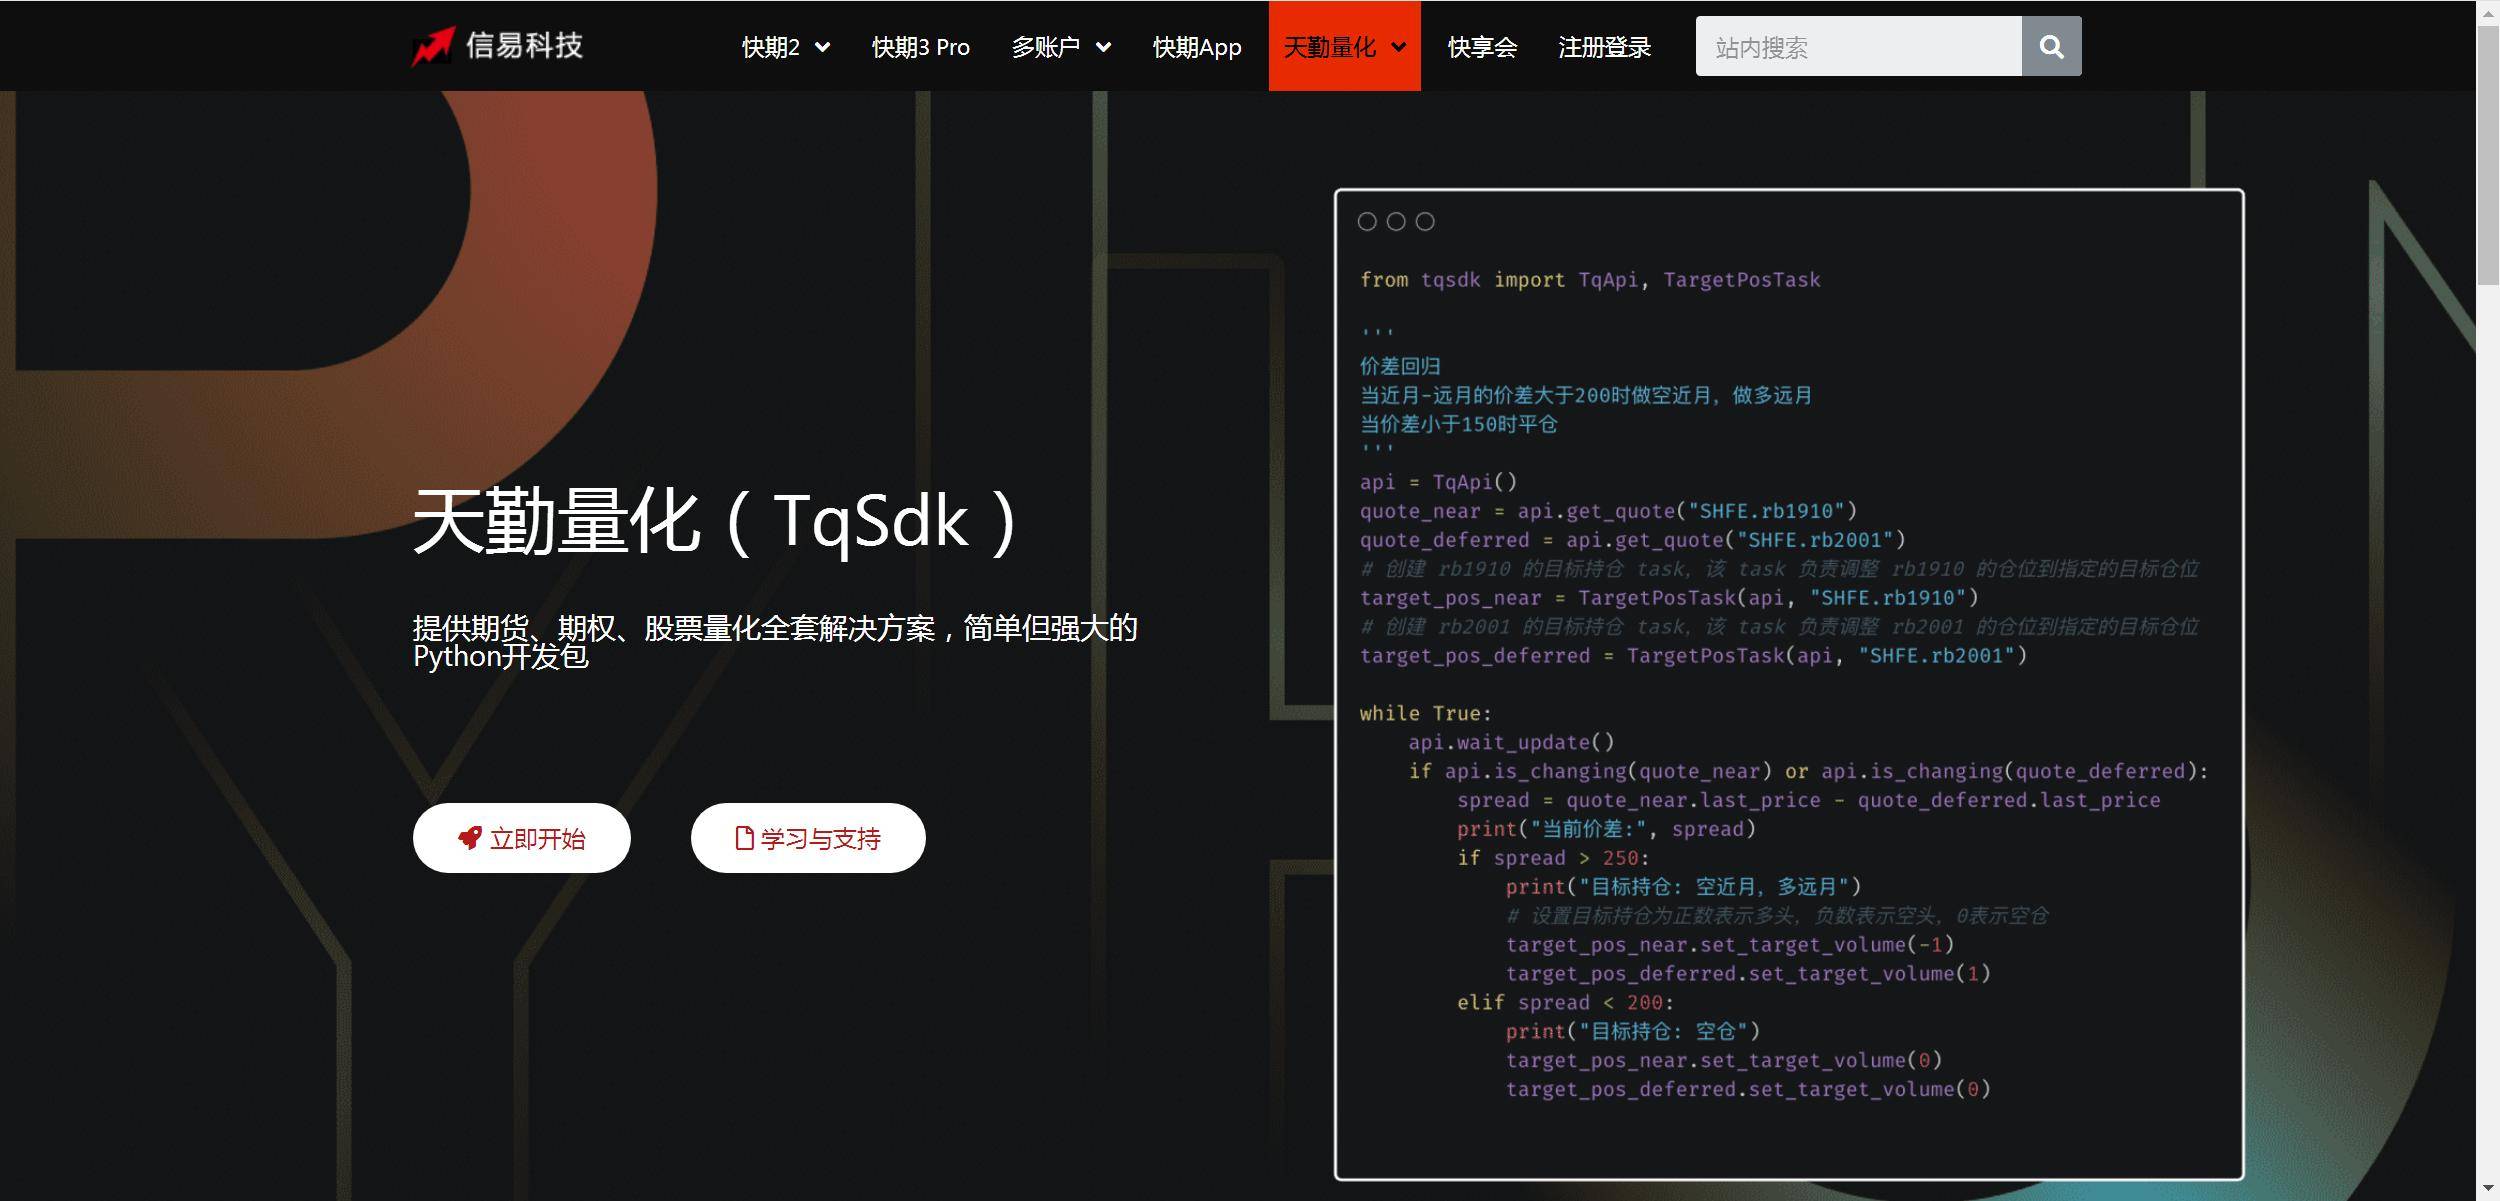Click the 天勤量化（TqSdk）heading
The image size is (2500, 1201).
pyautogui.click(x=717, y=522)
